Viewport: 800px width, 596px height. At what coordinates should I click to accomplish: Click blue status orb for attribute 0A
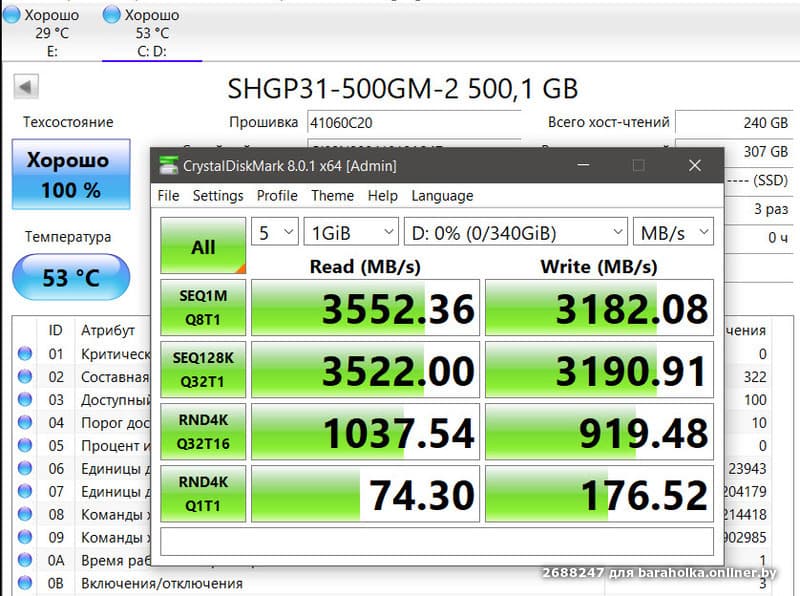pos(24,560)
